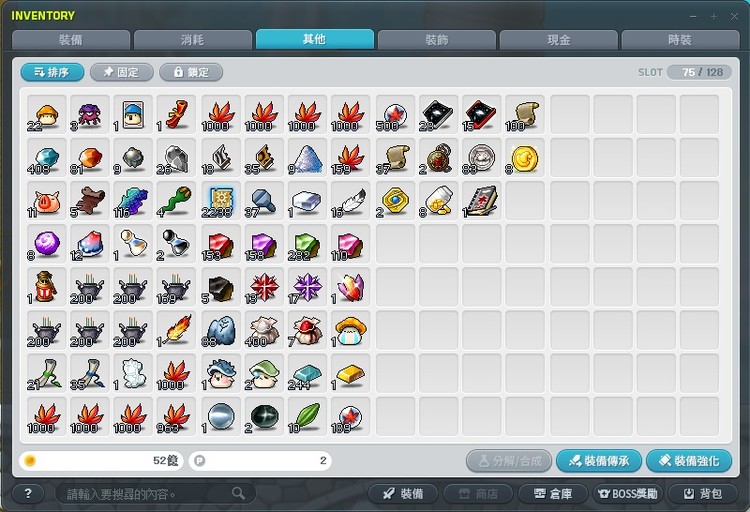
Task: Open 裝備強化 equipment enhancement
Action: click(689, 461)
